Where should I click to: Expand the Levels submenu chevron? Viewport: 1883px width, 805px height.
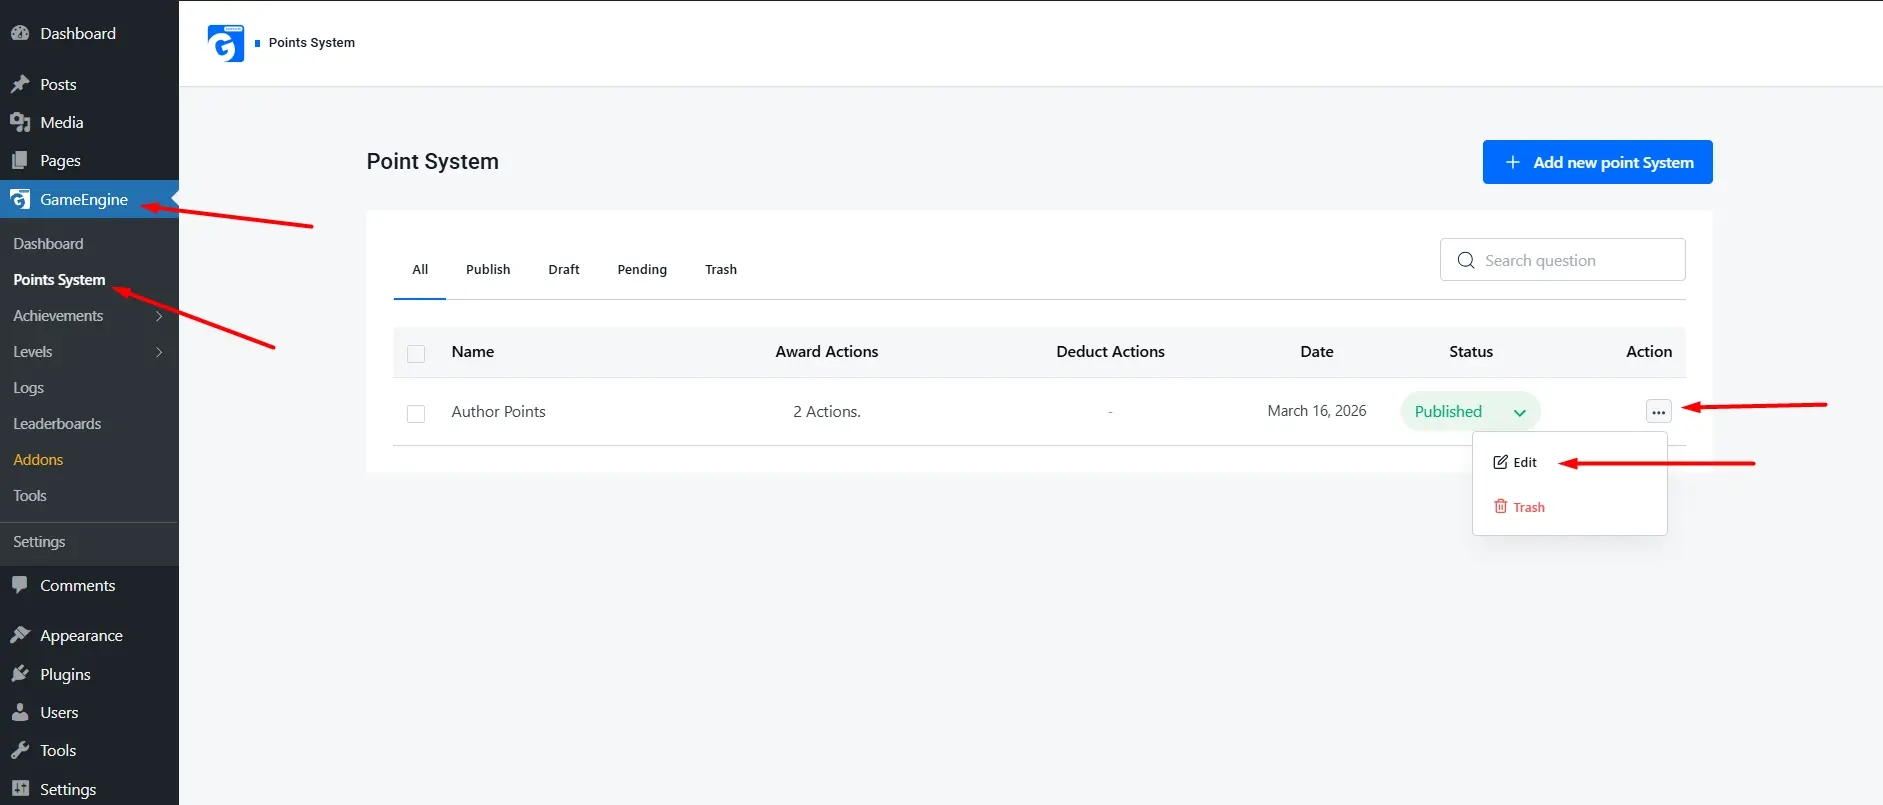(159, 352)
